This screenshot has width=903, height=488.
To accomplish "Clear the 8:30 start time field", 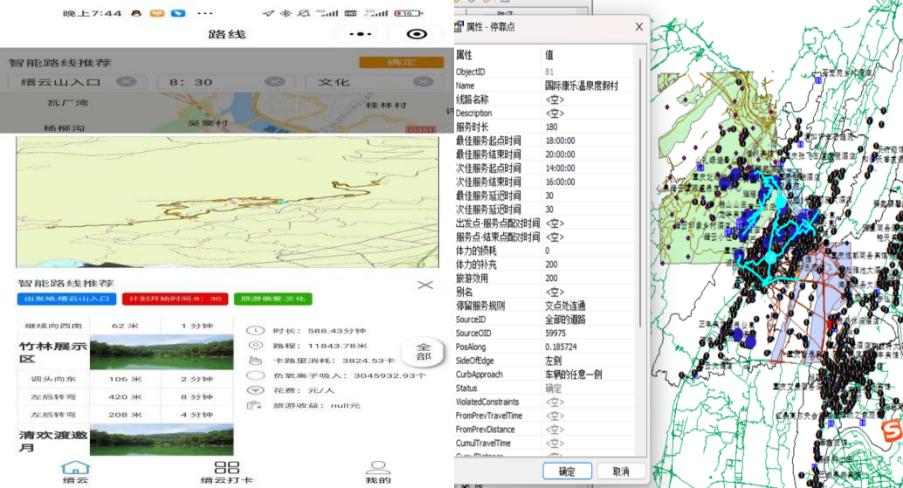I will pyautogui.click(x=274, y=82).
